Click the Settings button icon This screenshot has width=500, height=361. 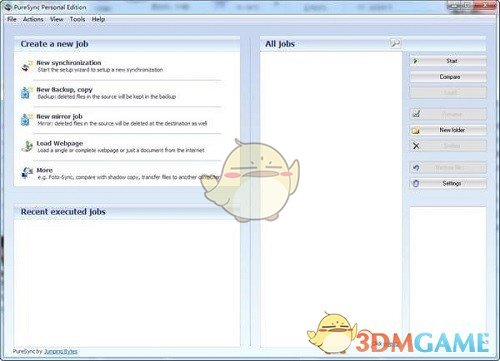[416, 183]
